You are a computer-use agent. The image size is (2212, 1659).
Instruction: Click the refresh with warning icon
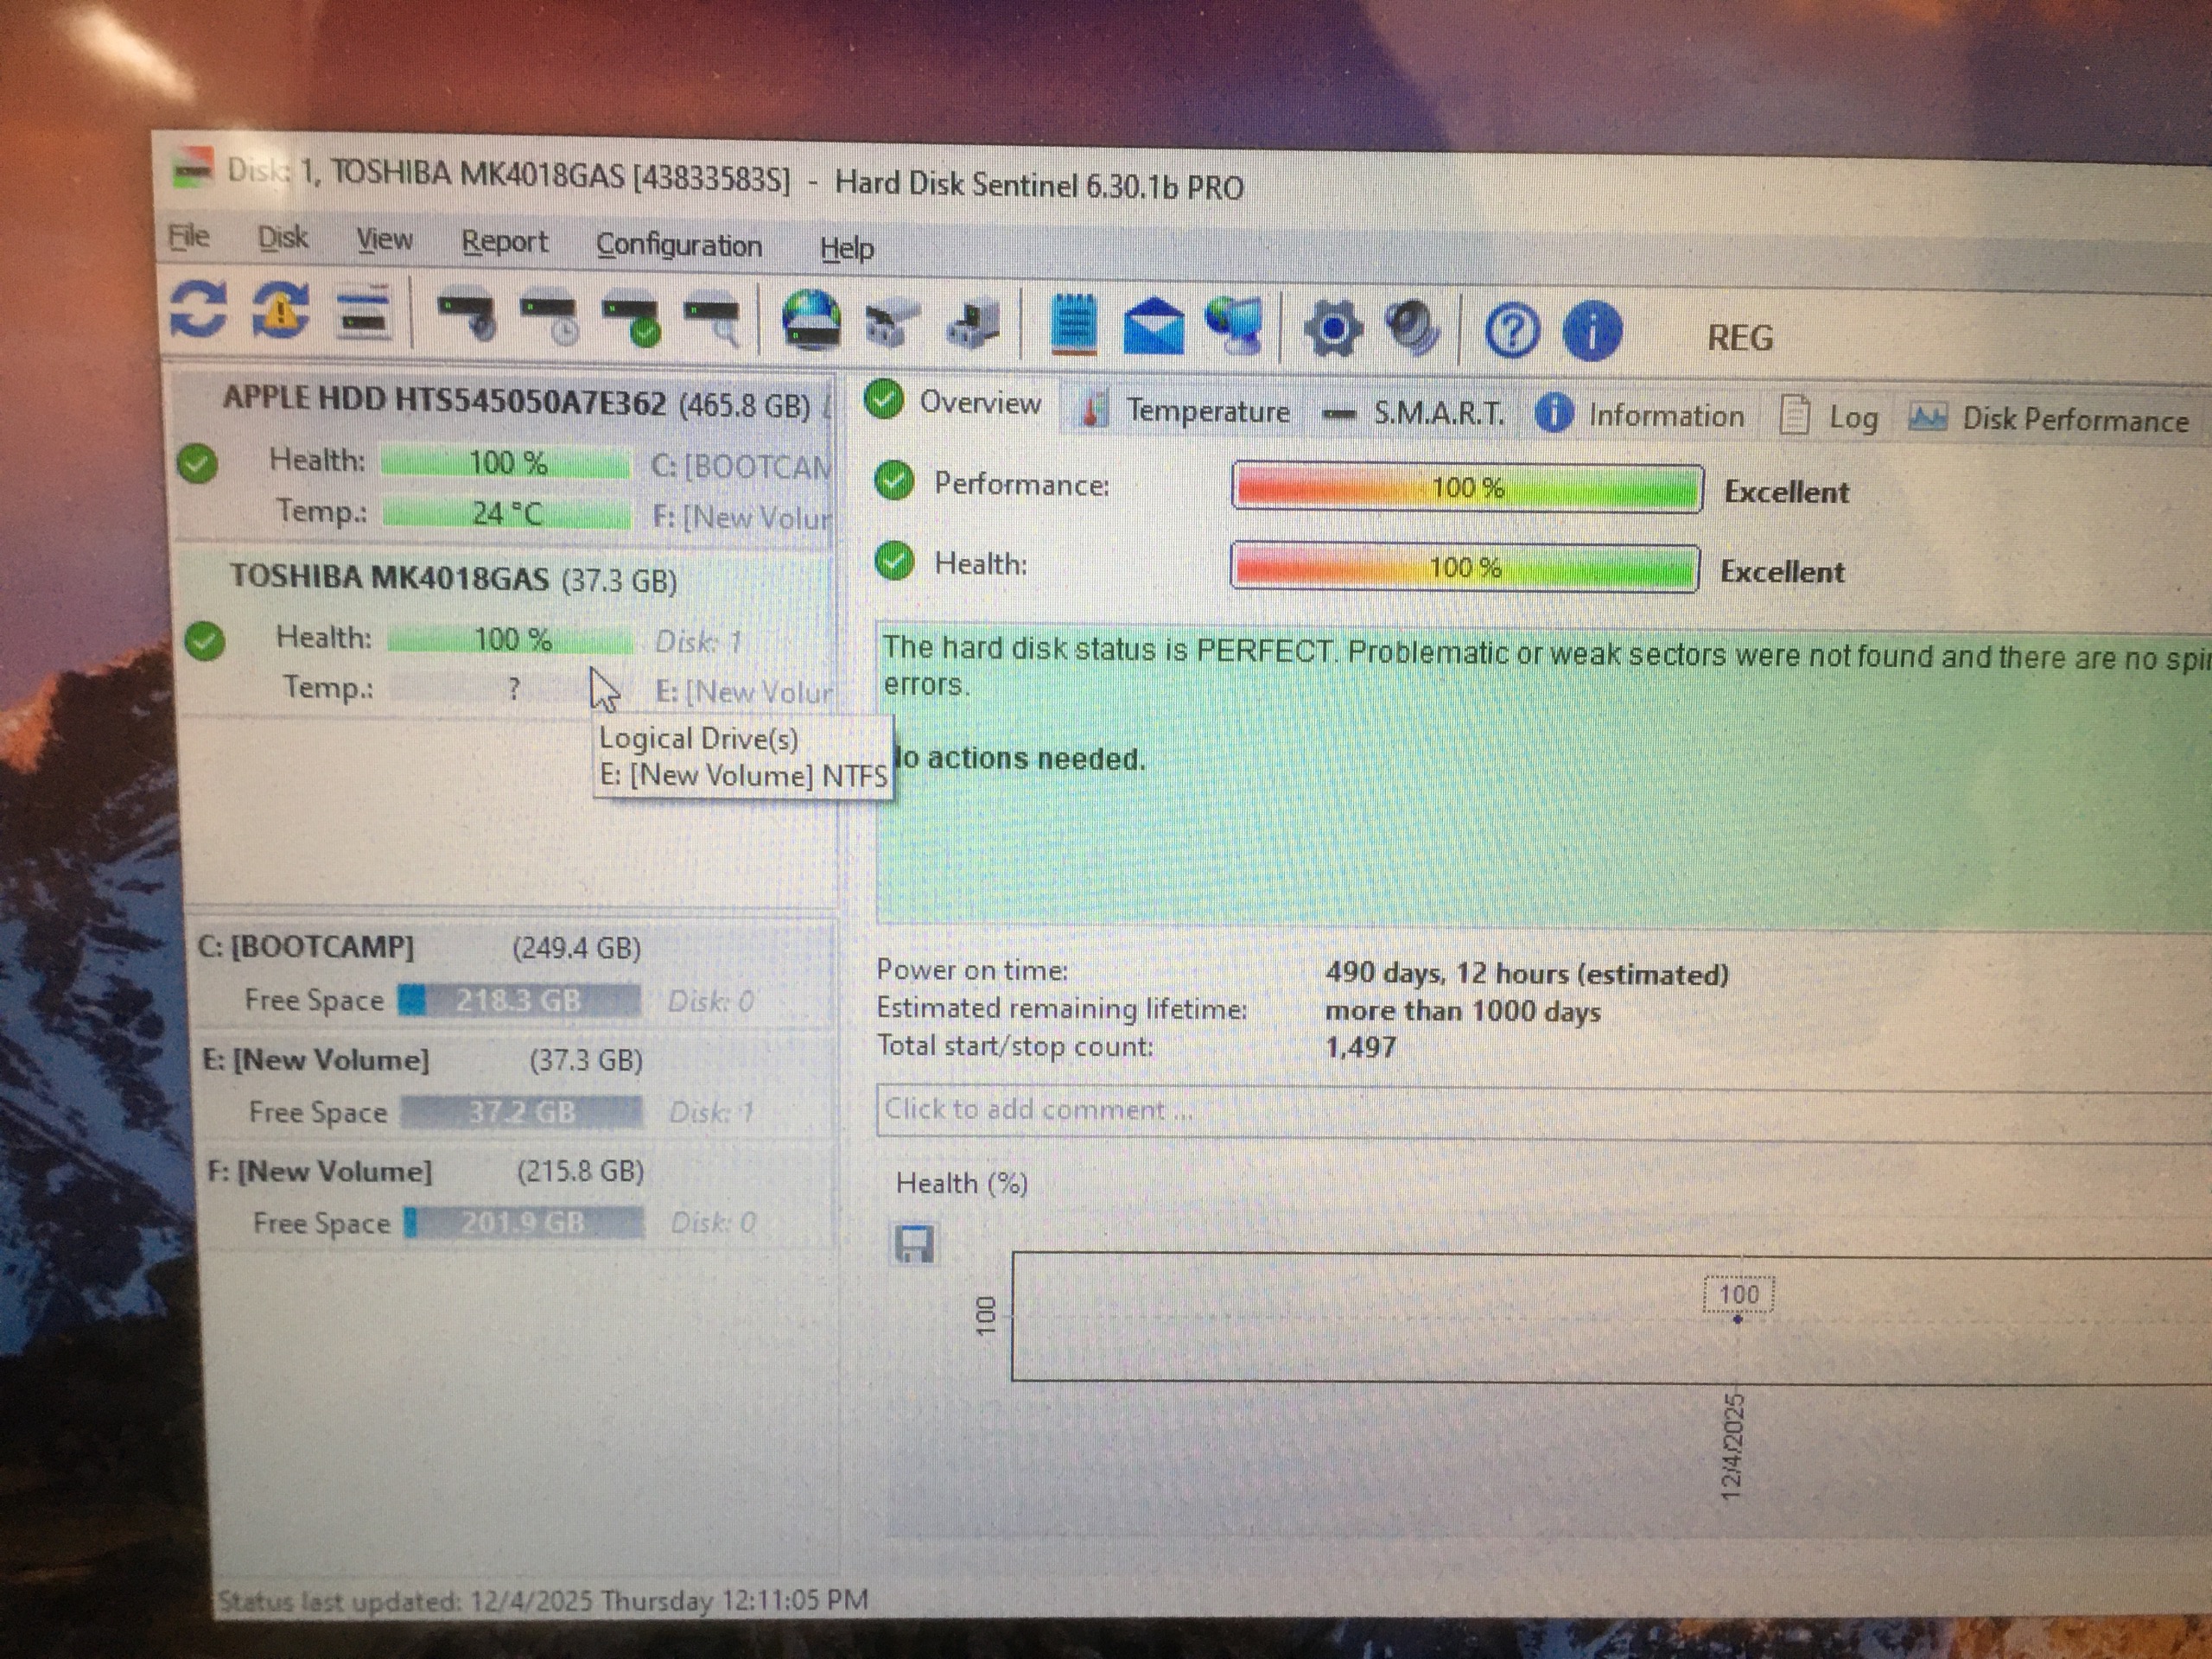point(281,310)
